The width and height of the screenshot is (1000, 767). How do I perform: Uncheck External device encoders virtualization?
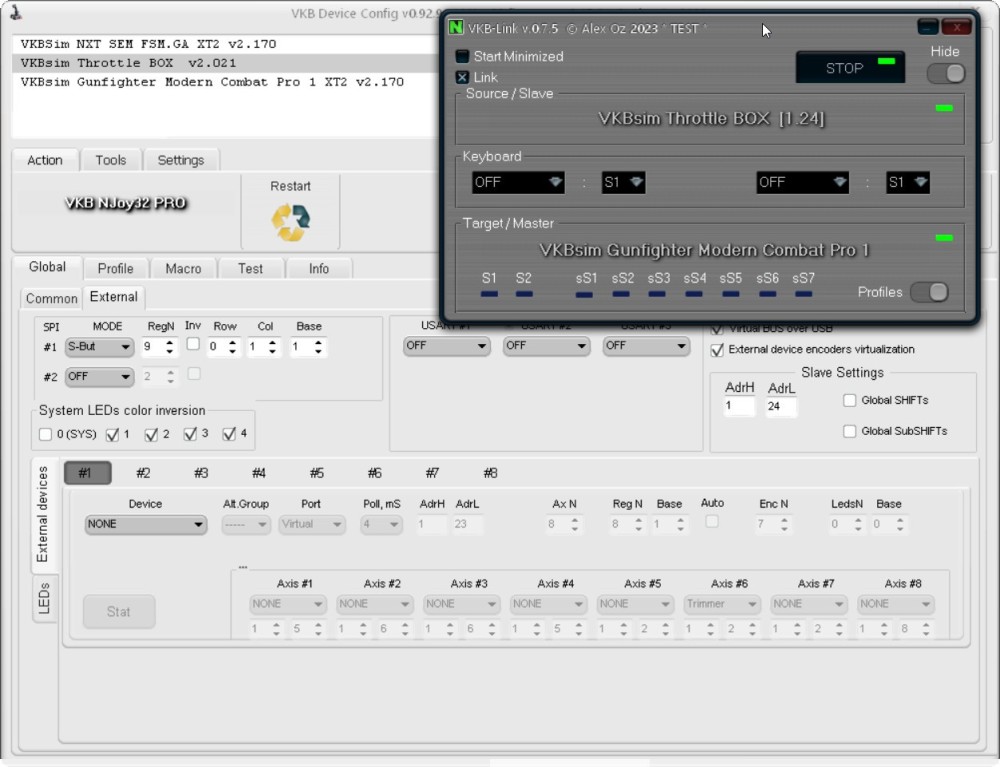tap(717, 350)
